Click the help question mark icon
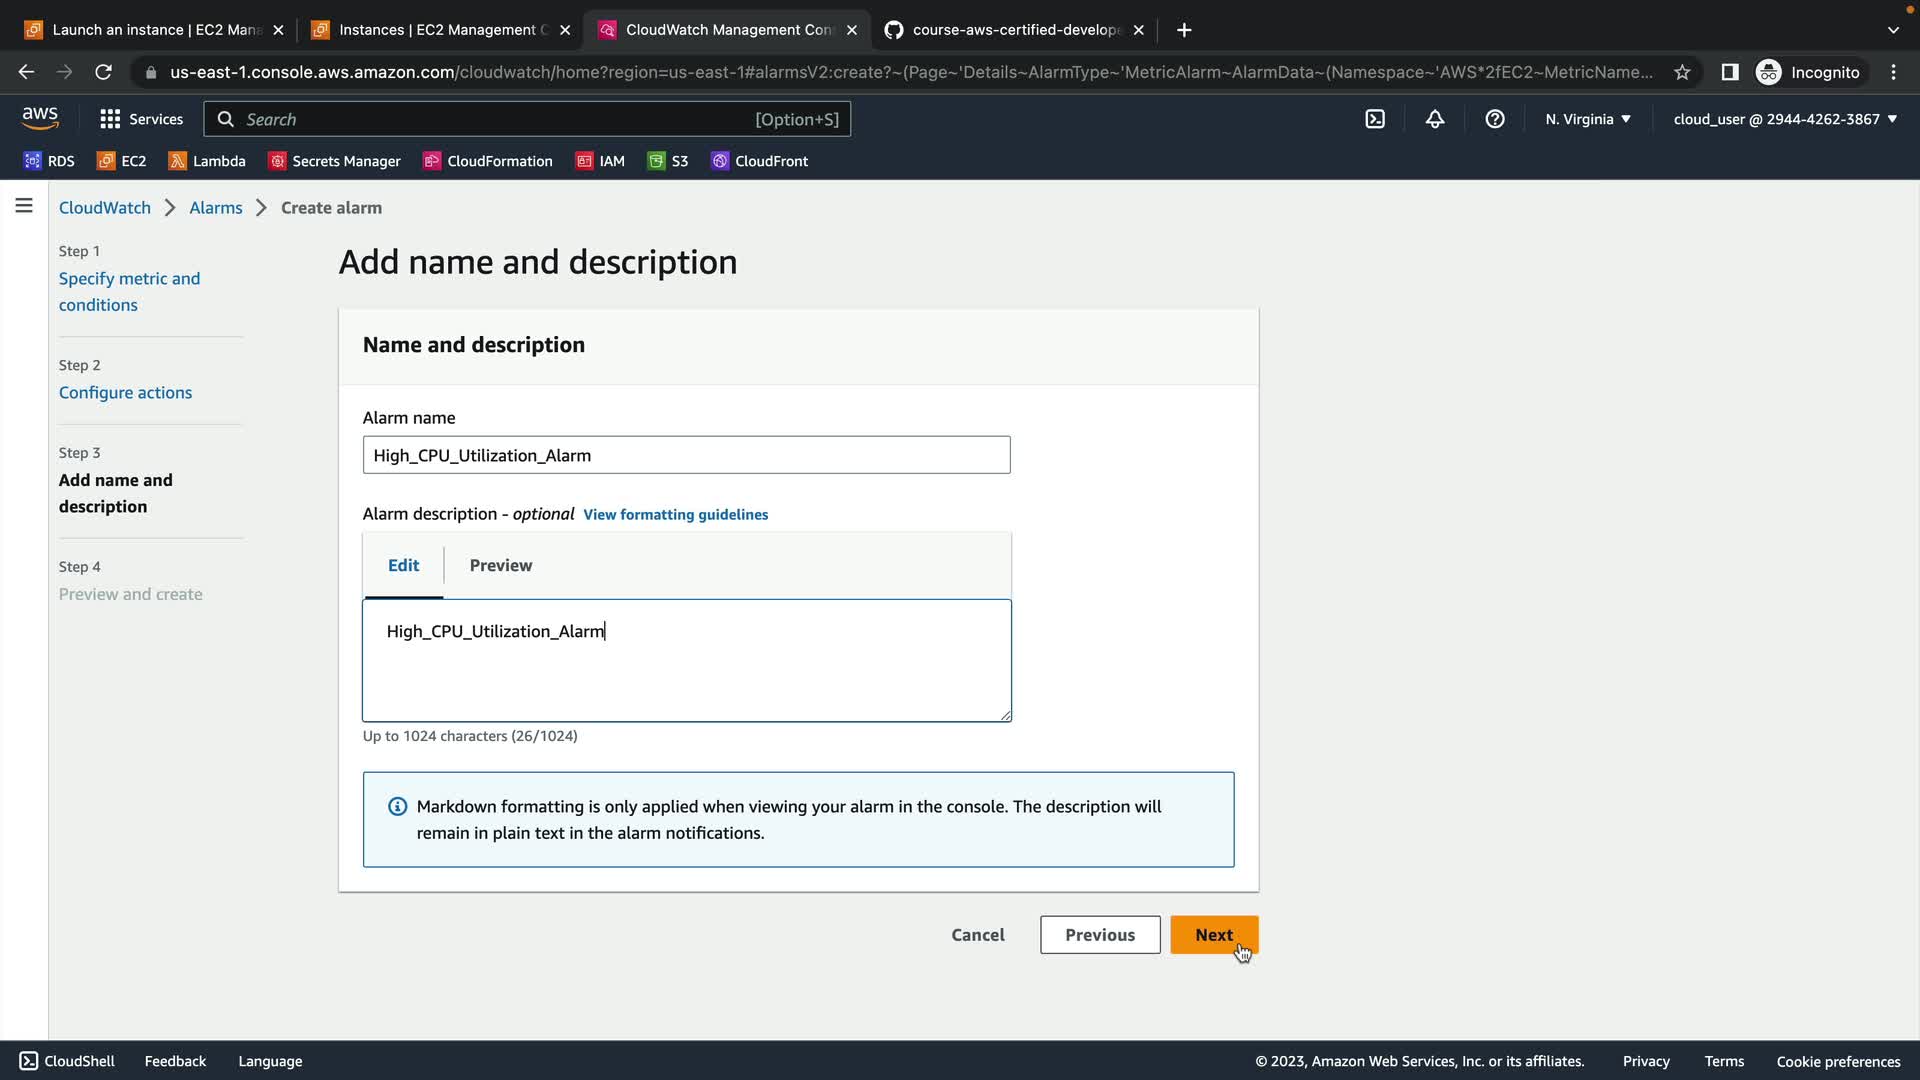The width and height of the screenshot is (1920, 1080). coord(1495,119)
